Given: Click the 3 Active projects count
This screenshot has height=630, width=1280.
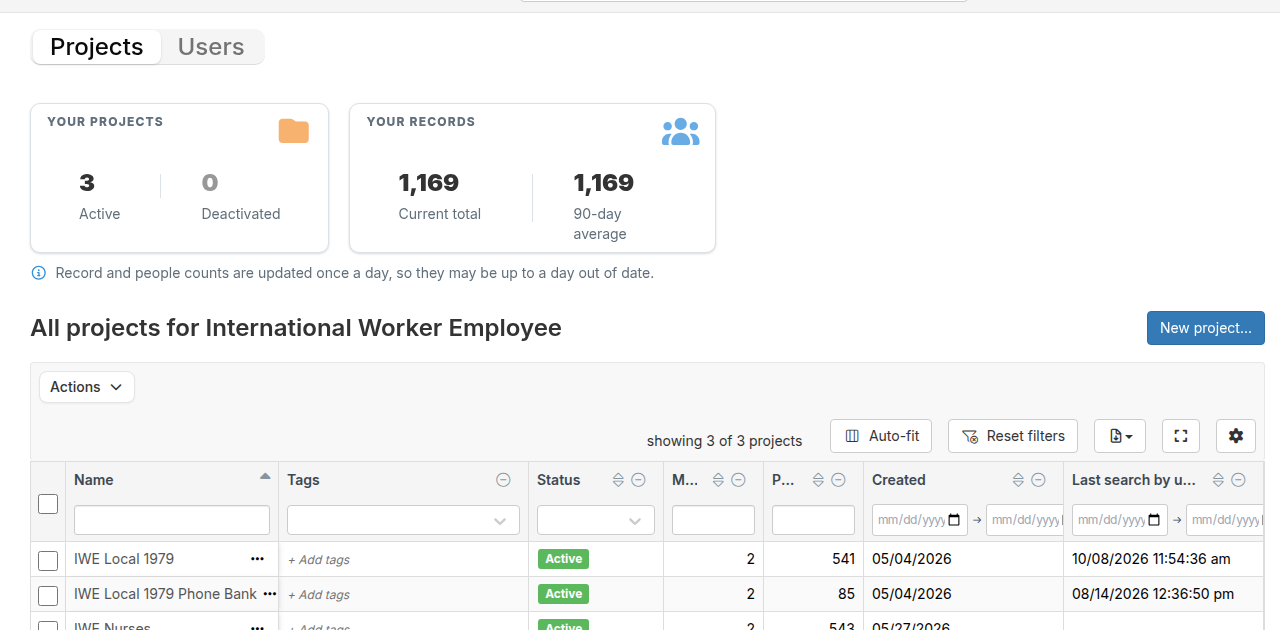Looking at the screenshot, I should (x=87, y=183).
